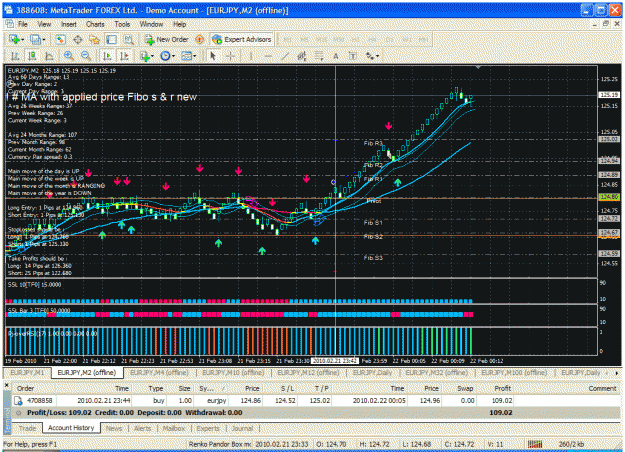
Task: Toggle chart shift from right border
Action: 124,56
